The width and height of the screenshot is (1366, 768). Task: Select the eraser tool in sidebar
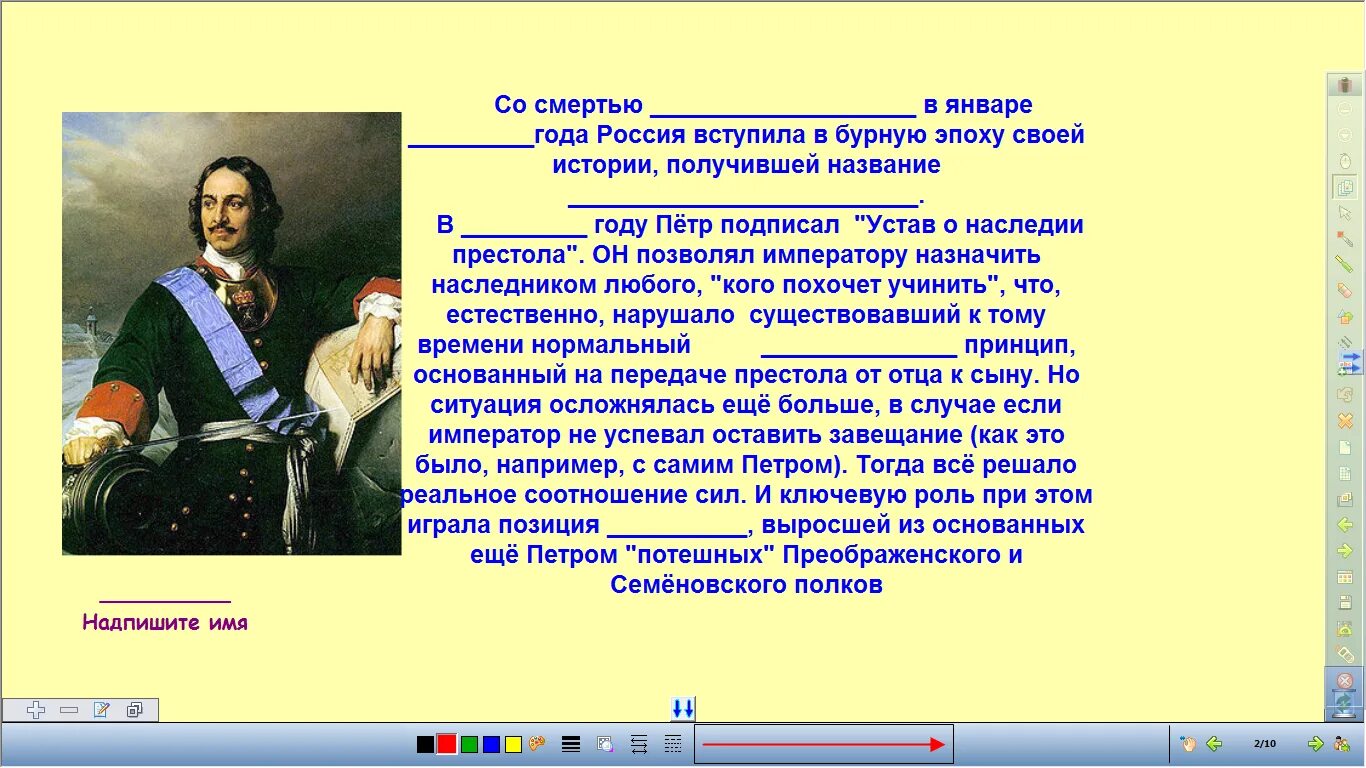click(1345, 290)
